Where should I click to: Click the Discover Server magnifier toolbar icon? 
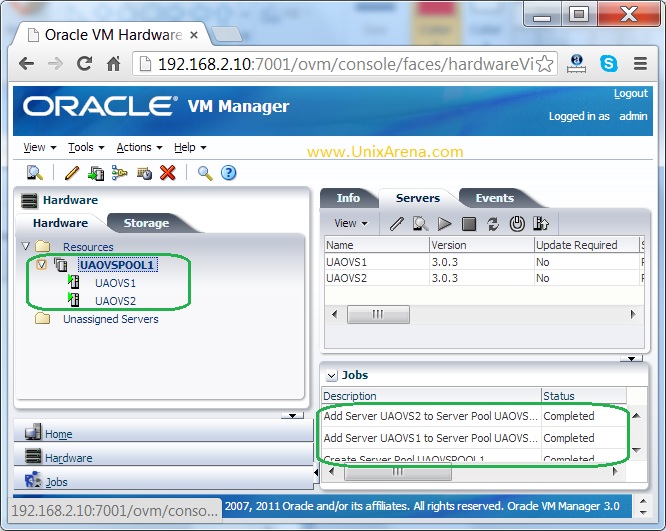35,172
